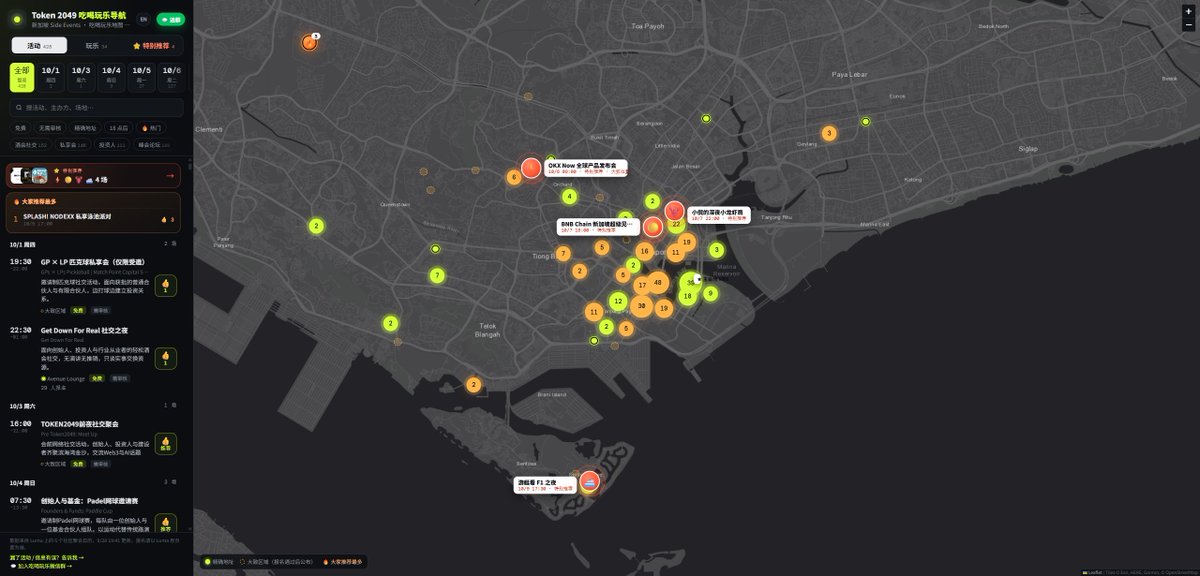Expand the green cluster marker numbered 22
The height and width of the screenshot is (576, 1200).
pos(676,224)
